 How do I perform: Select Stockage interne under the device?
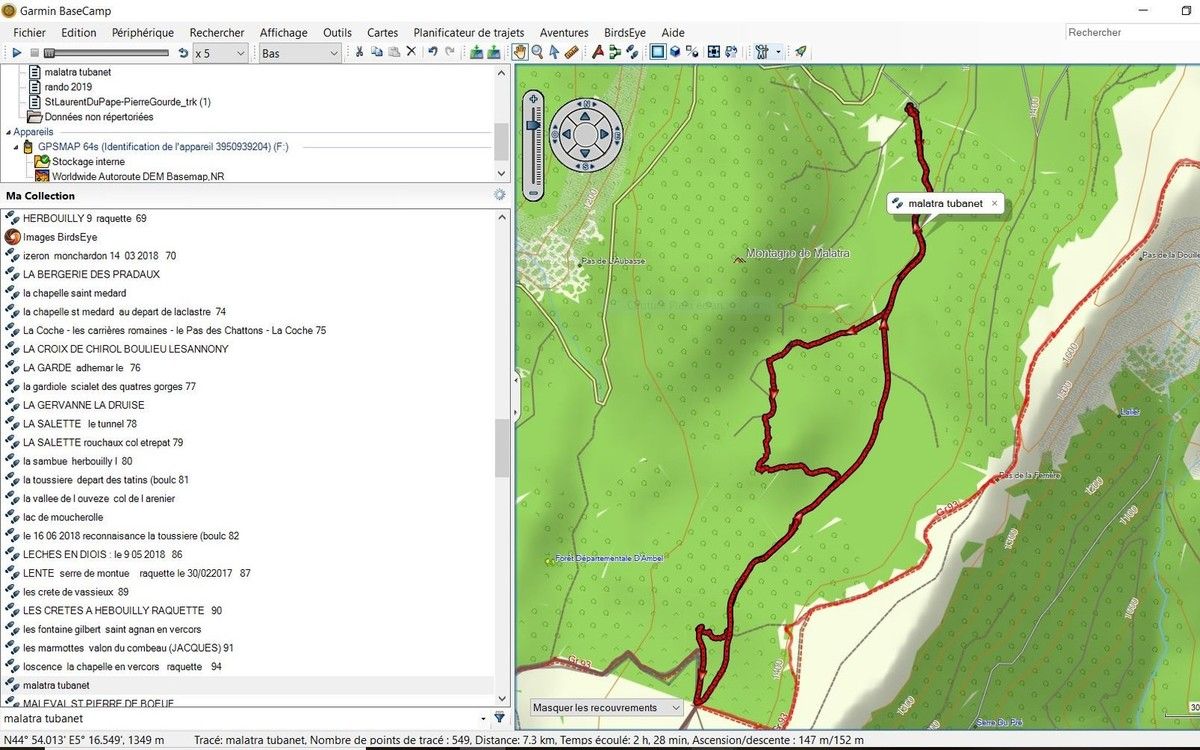coord(88,161)
